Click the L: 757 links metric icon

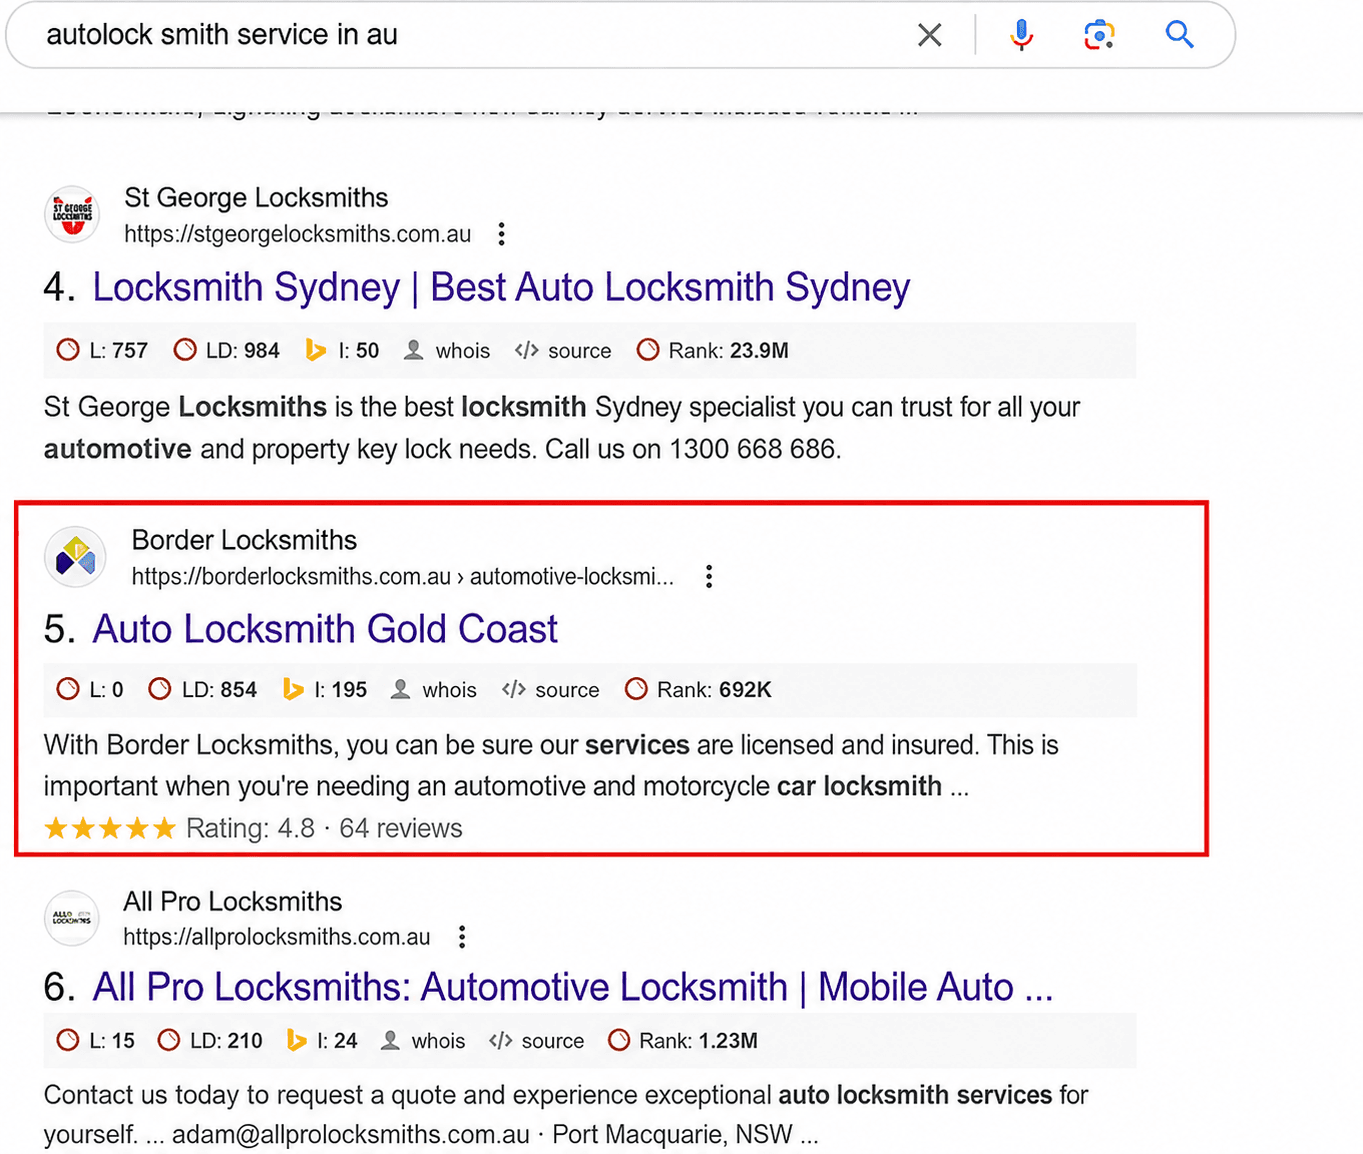point(68,350)
